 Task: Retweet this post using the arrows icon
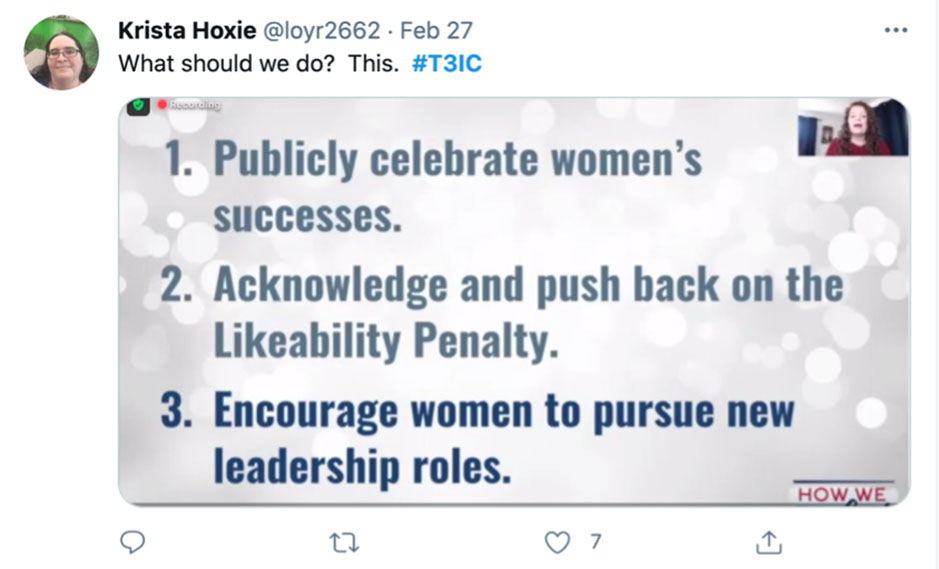pyautogui.click(x=344, y=542)
